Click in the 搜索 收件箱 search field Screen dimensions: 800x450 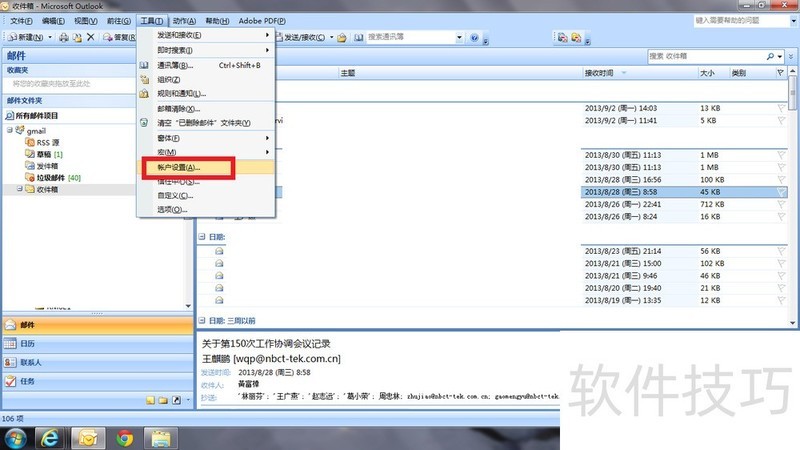[x=706, y=56]
